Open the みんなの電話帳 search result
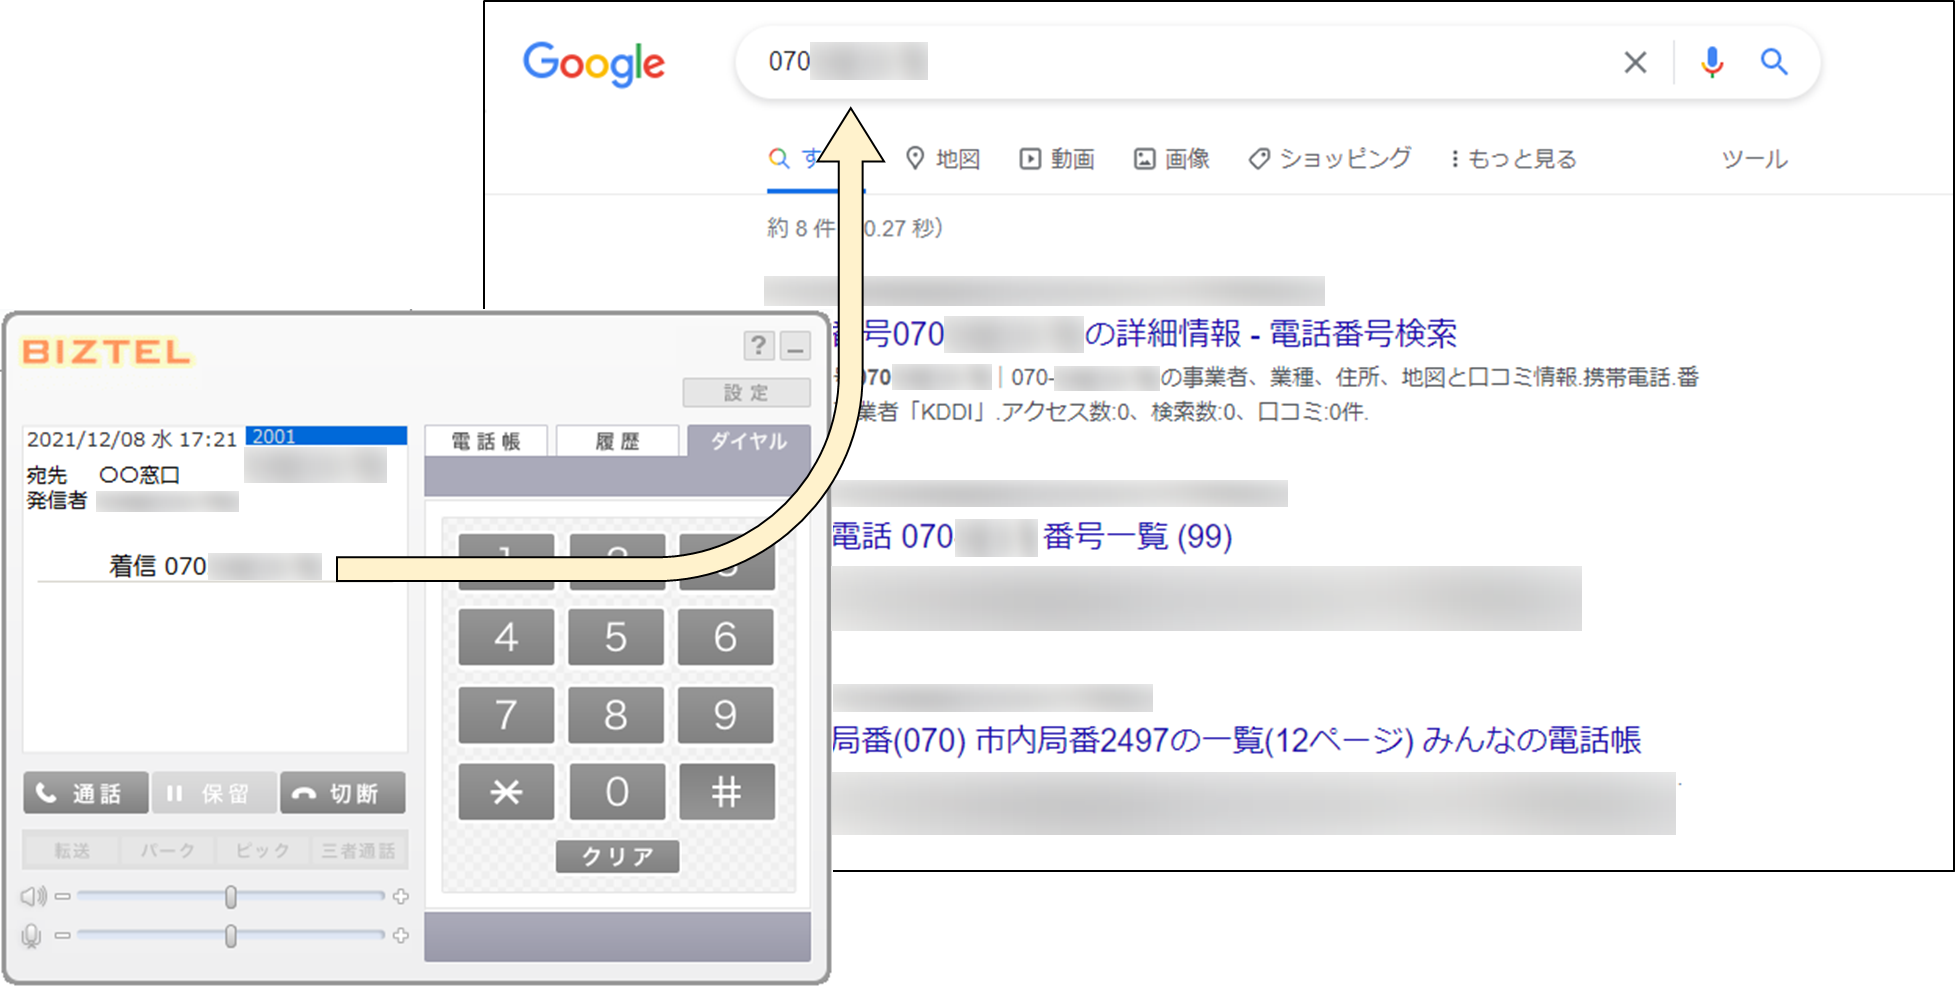The width and height of the screenshot is (1955, 987). click(1236, 740)
